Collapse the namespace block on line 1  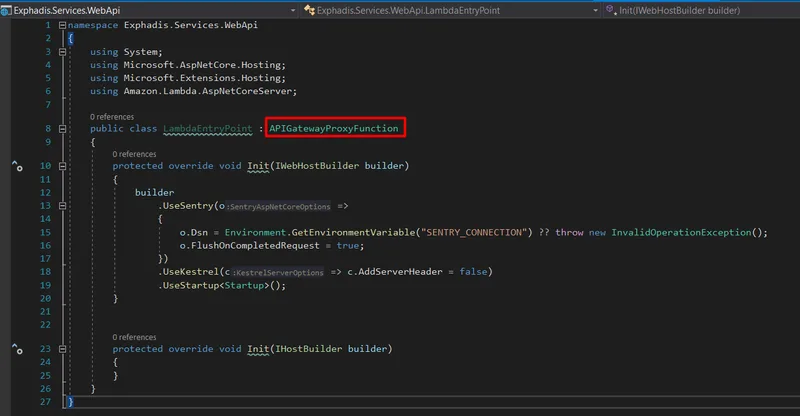pyautogui.click(x=62, y=25)
